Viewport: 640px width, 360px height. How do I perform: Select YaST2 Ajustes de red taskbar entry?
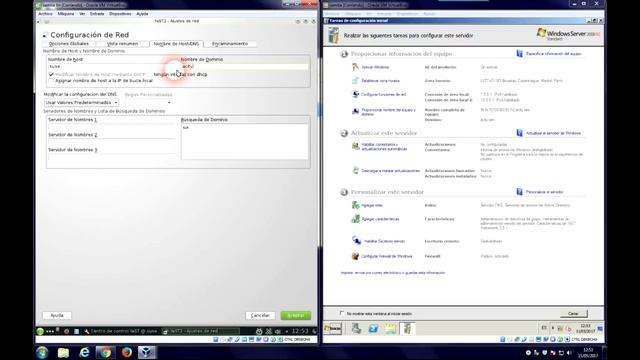(x=200, y=331)
